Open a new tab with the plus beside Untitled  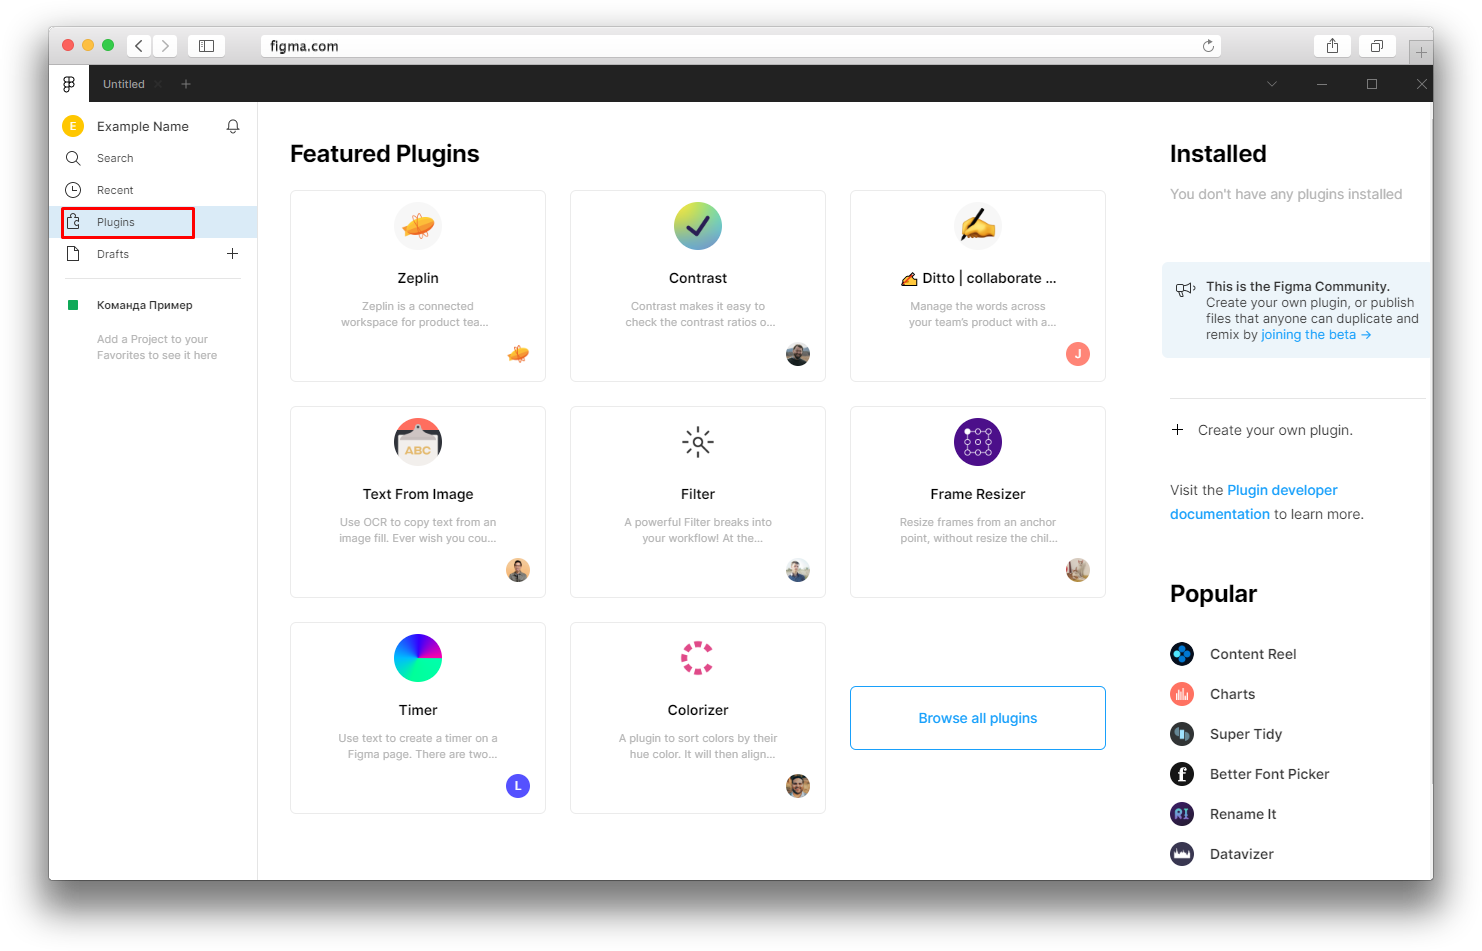pos(186,84)
